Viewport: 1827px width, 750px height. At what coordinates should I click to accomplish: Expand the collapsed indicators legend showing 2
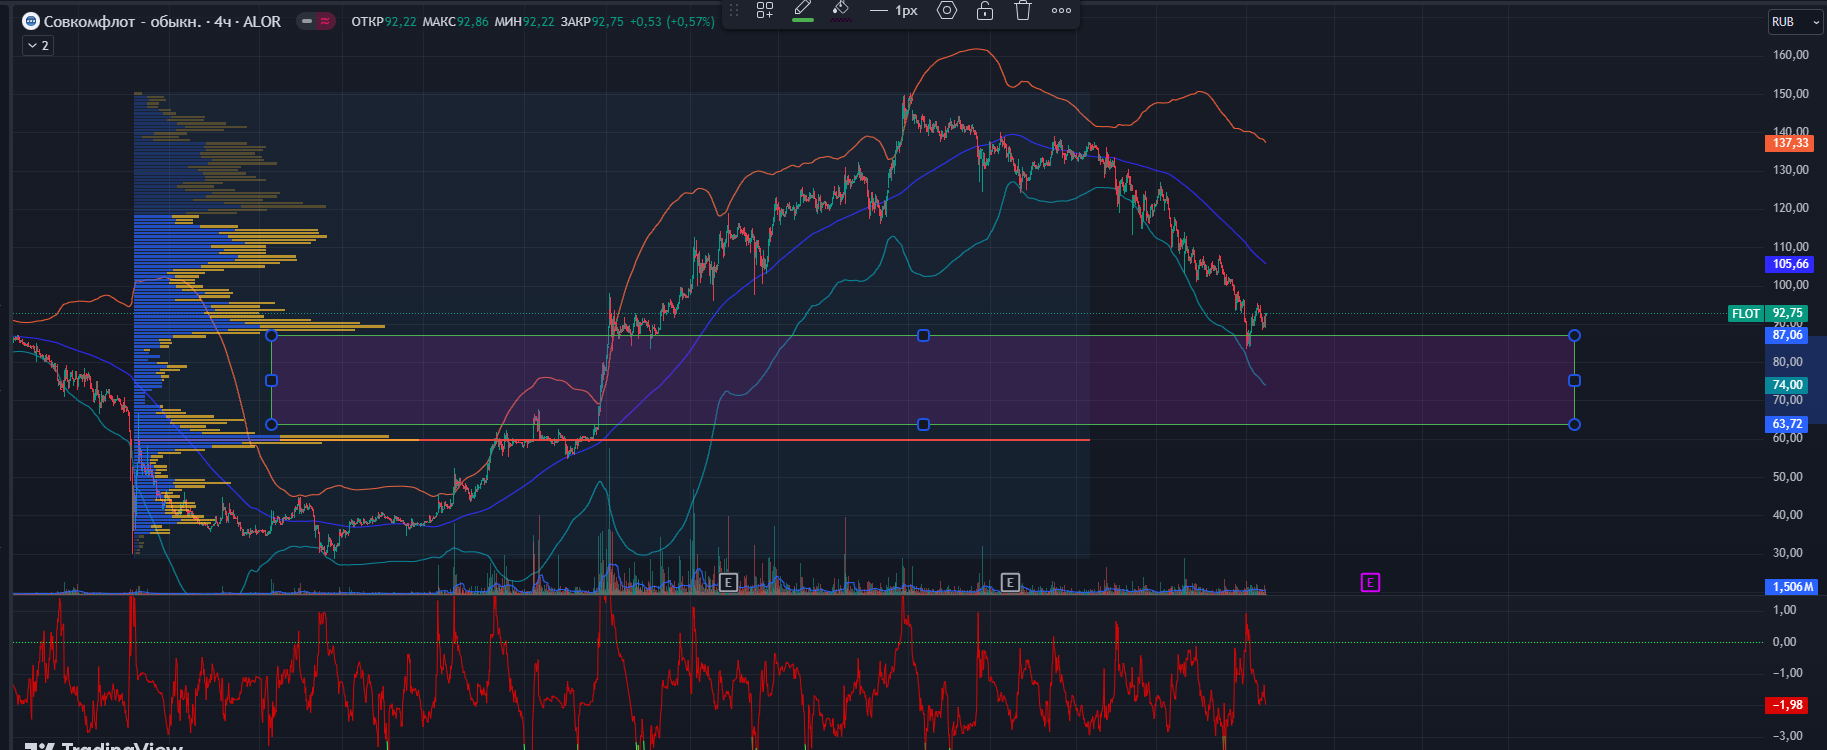(x=38, y=45)
